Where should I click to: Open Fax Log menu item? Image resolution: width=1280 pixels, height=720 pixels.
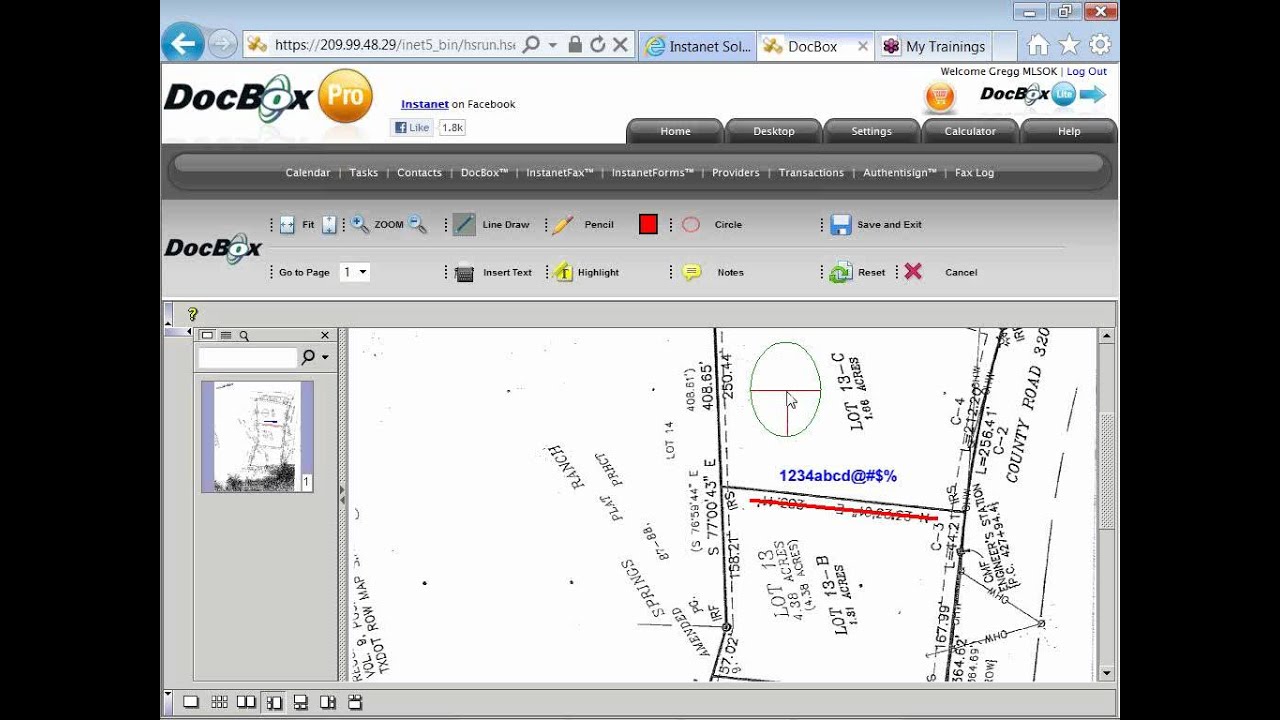[x=974, y=173]
